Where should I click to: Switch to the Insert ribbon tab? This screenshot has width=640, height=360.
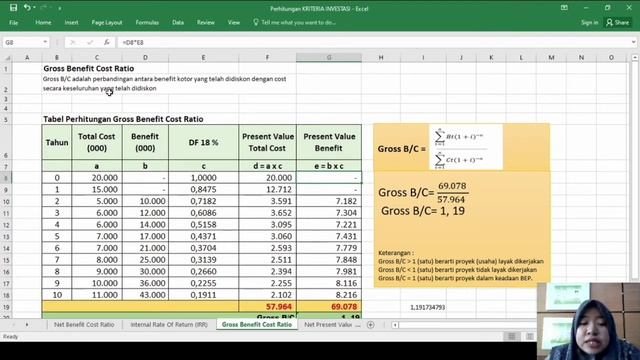71,22
